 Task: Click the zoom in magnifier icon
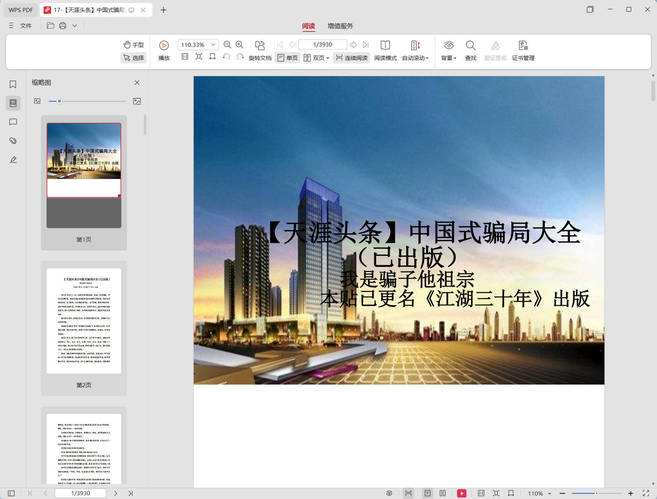240,45
